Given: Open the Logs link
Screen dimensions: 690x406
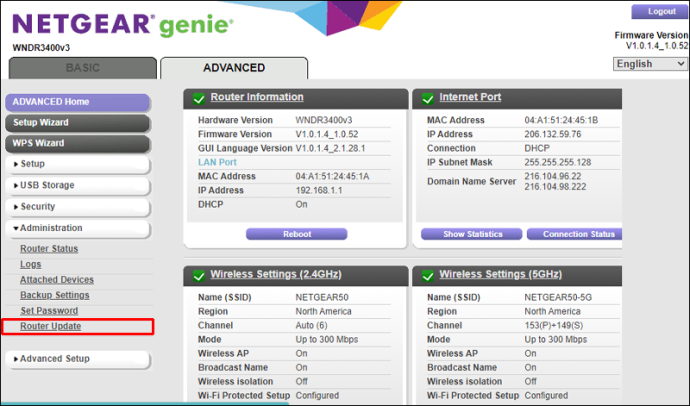Looking at the screenshot, I should coord(30,264).
